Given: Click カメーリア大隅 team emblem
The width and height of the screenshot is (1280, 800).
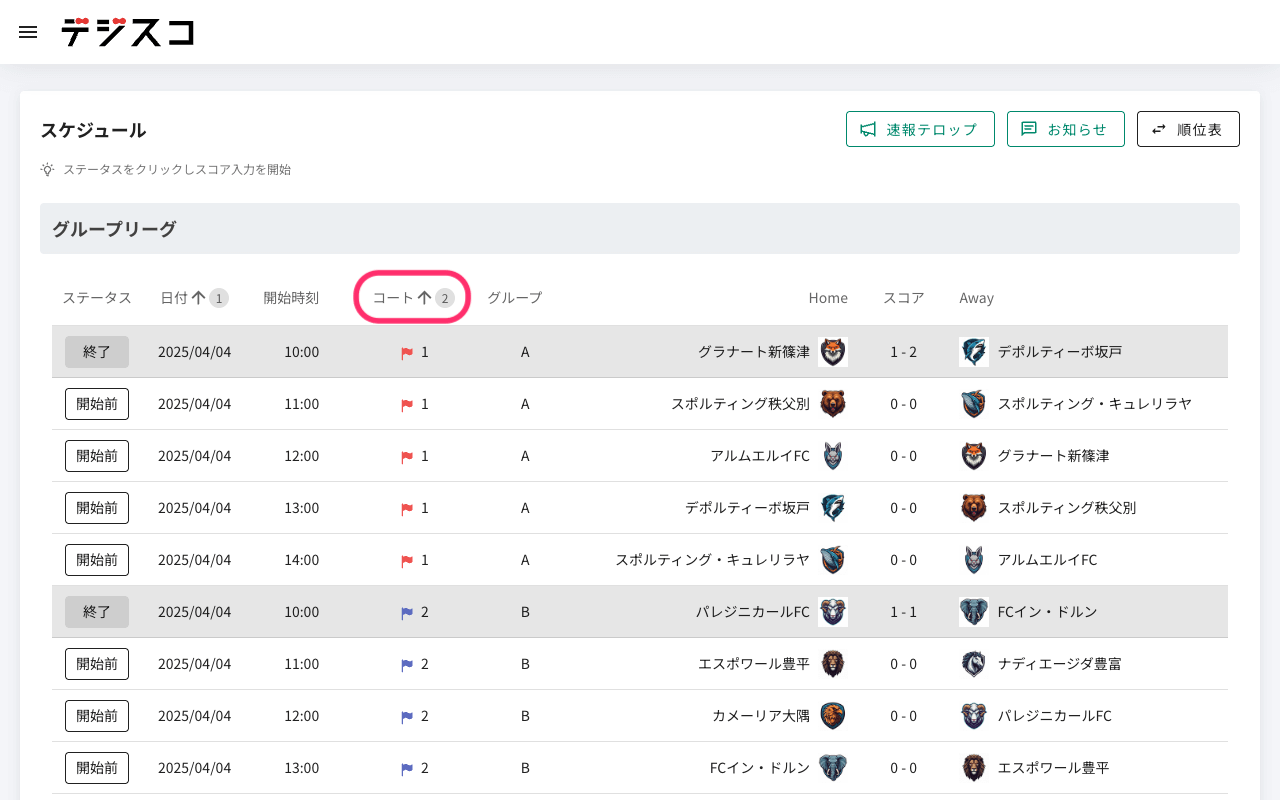Looking at the screenshot, I should pos(832,716).
